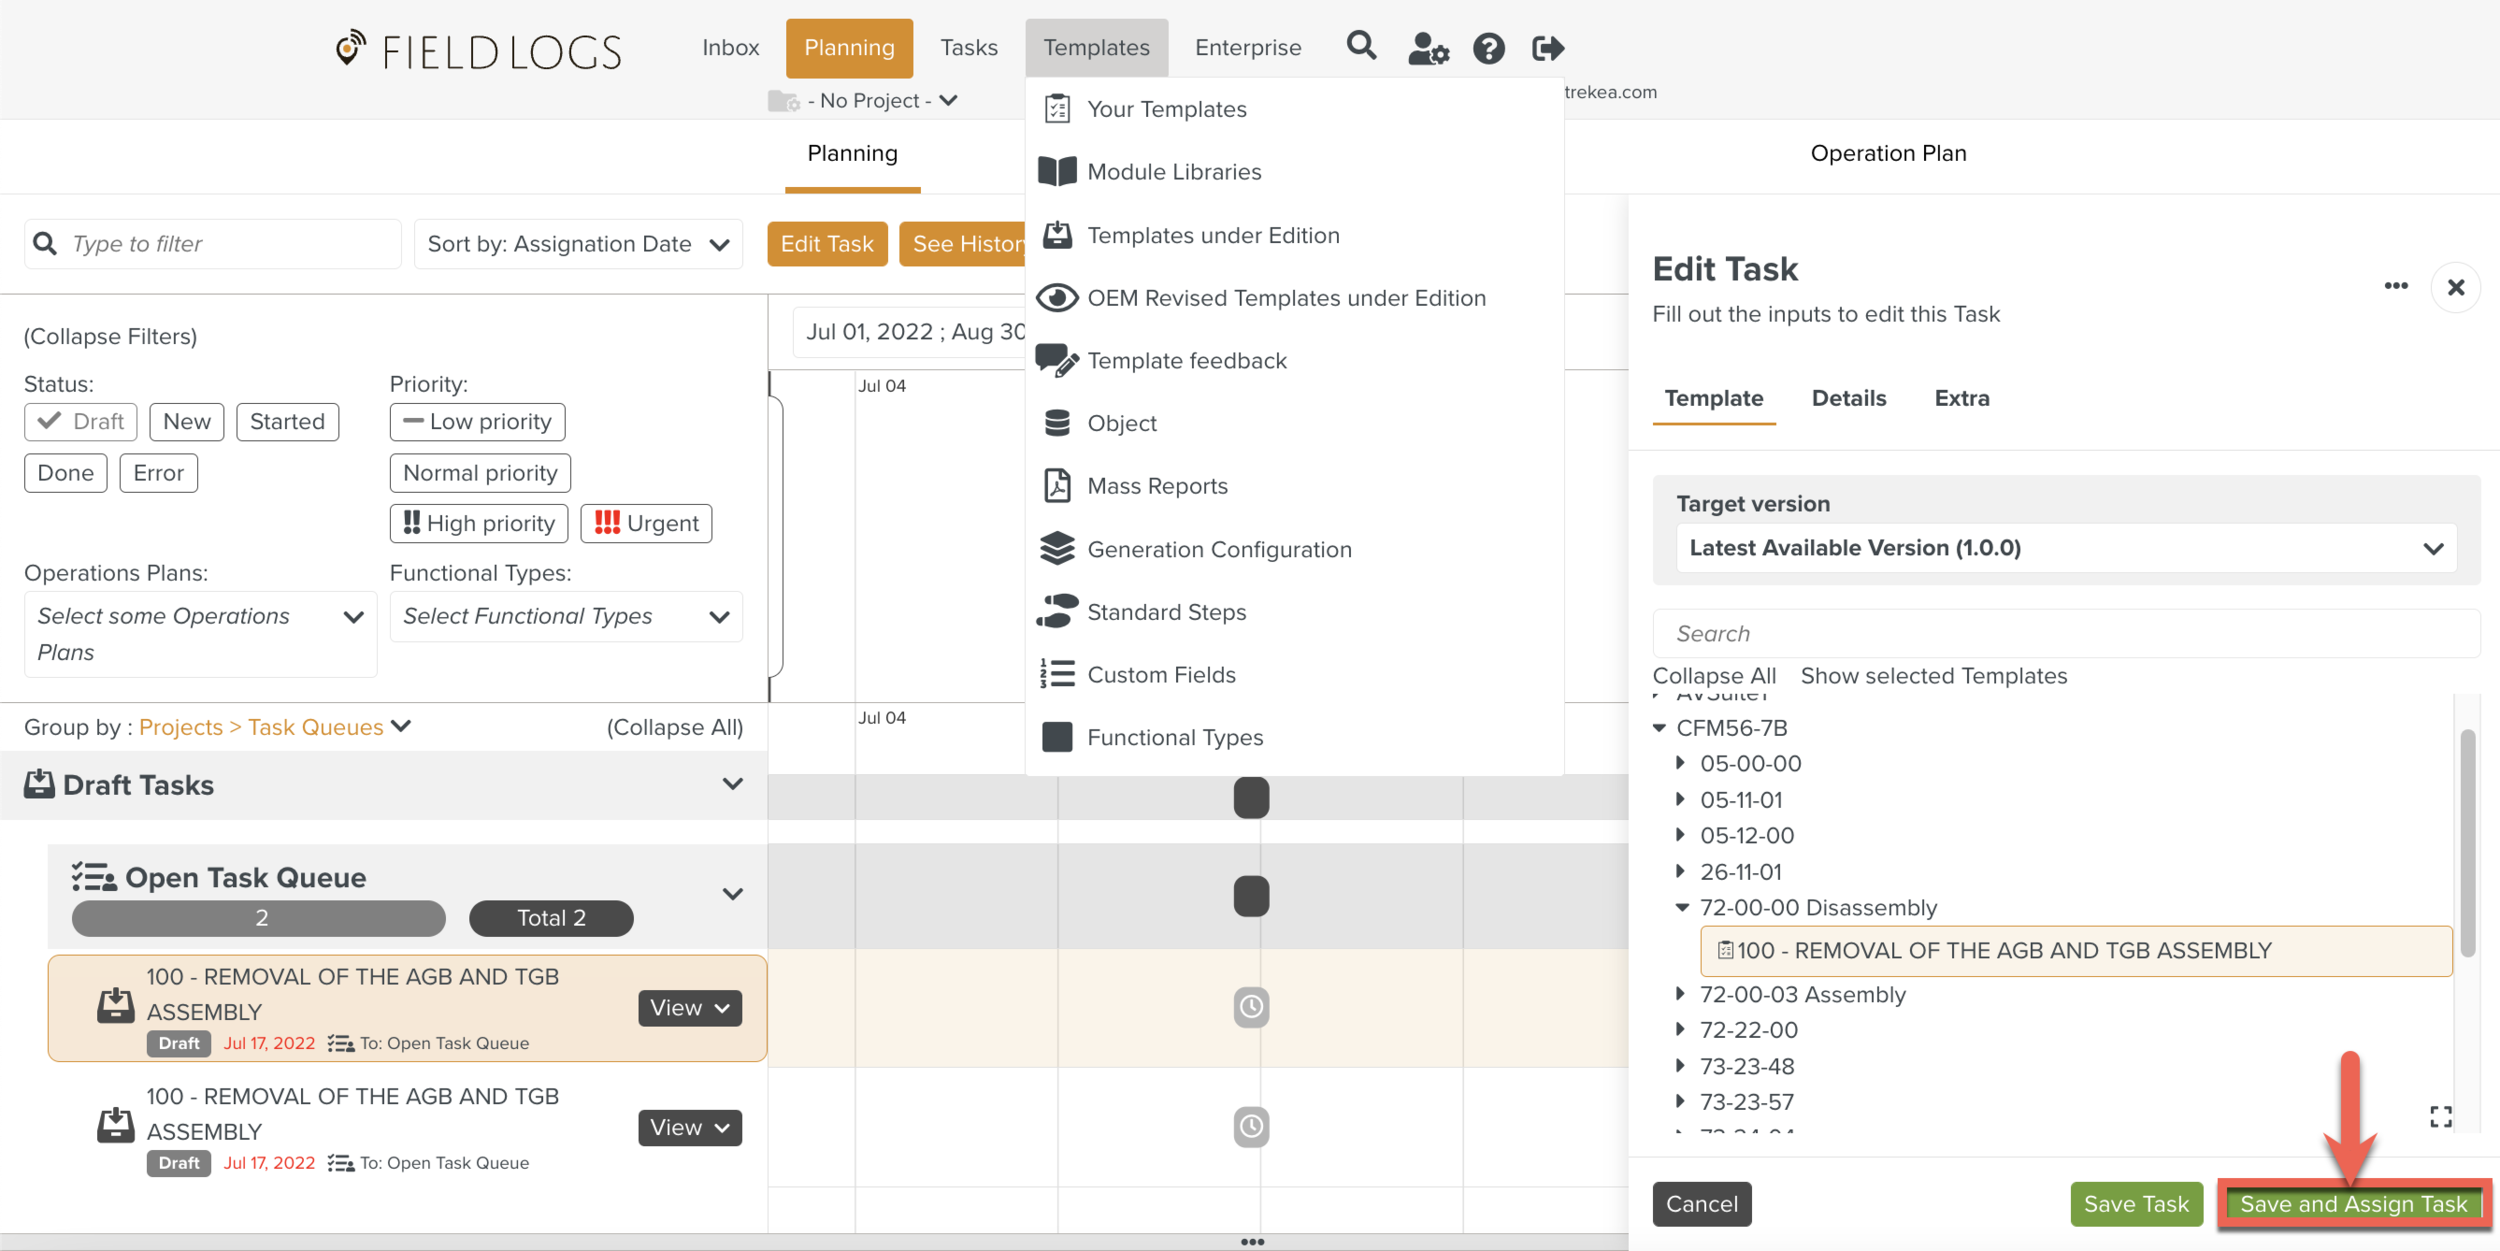Image resolution: width=2500 pixels, height=1251 pixels.
Task: Enable the Urgent priority filter
Action: [646, 524]
